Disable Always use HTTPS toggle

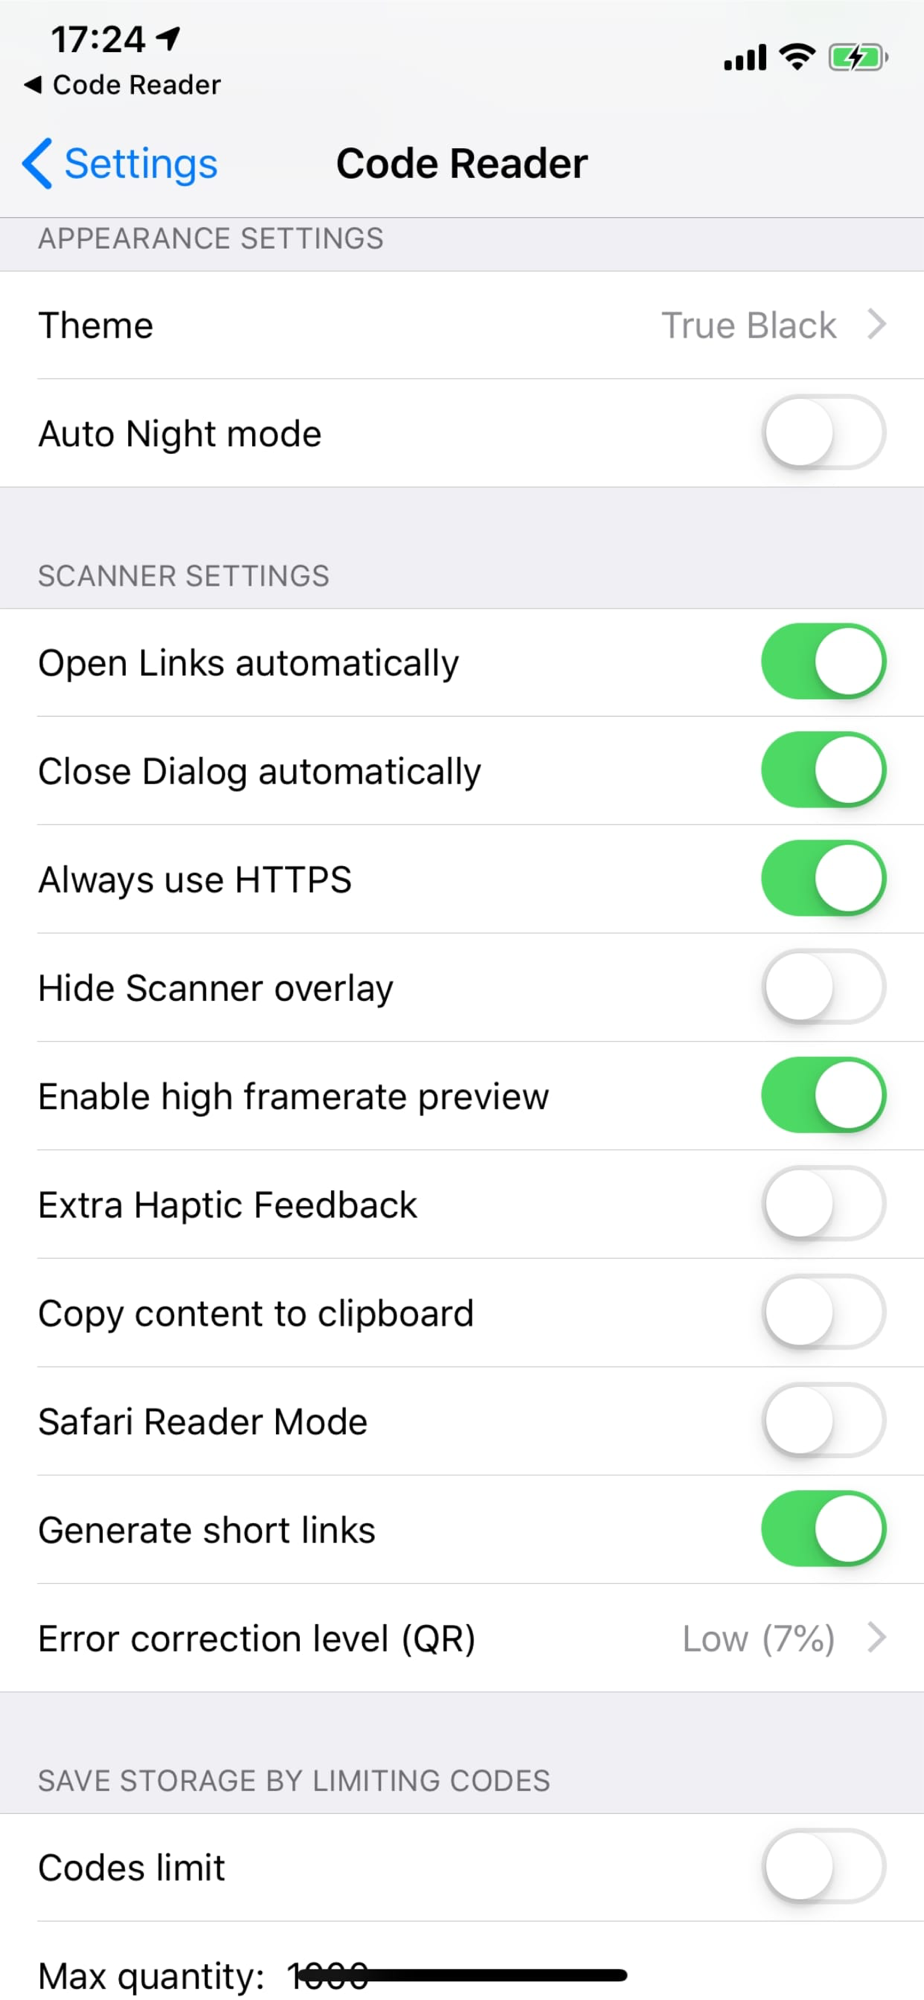pos(823,879)
